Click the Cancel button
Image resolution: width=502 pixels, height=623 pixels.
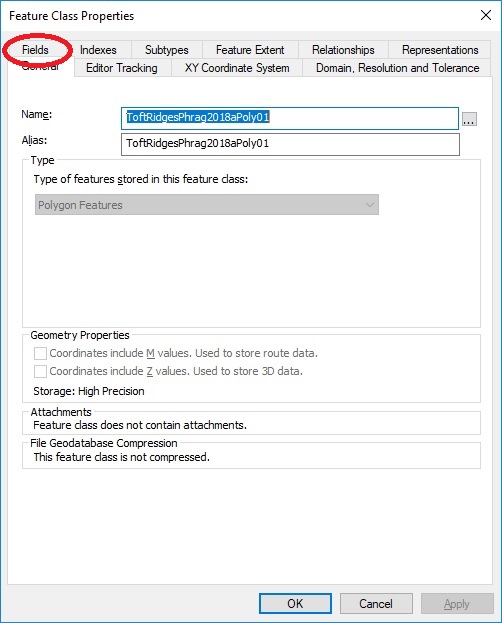pos(376,604)
